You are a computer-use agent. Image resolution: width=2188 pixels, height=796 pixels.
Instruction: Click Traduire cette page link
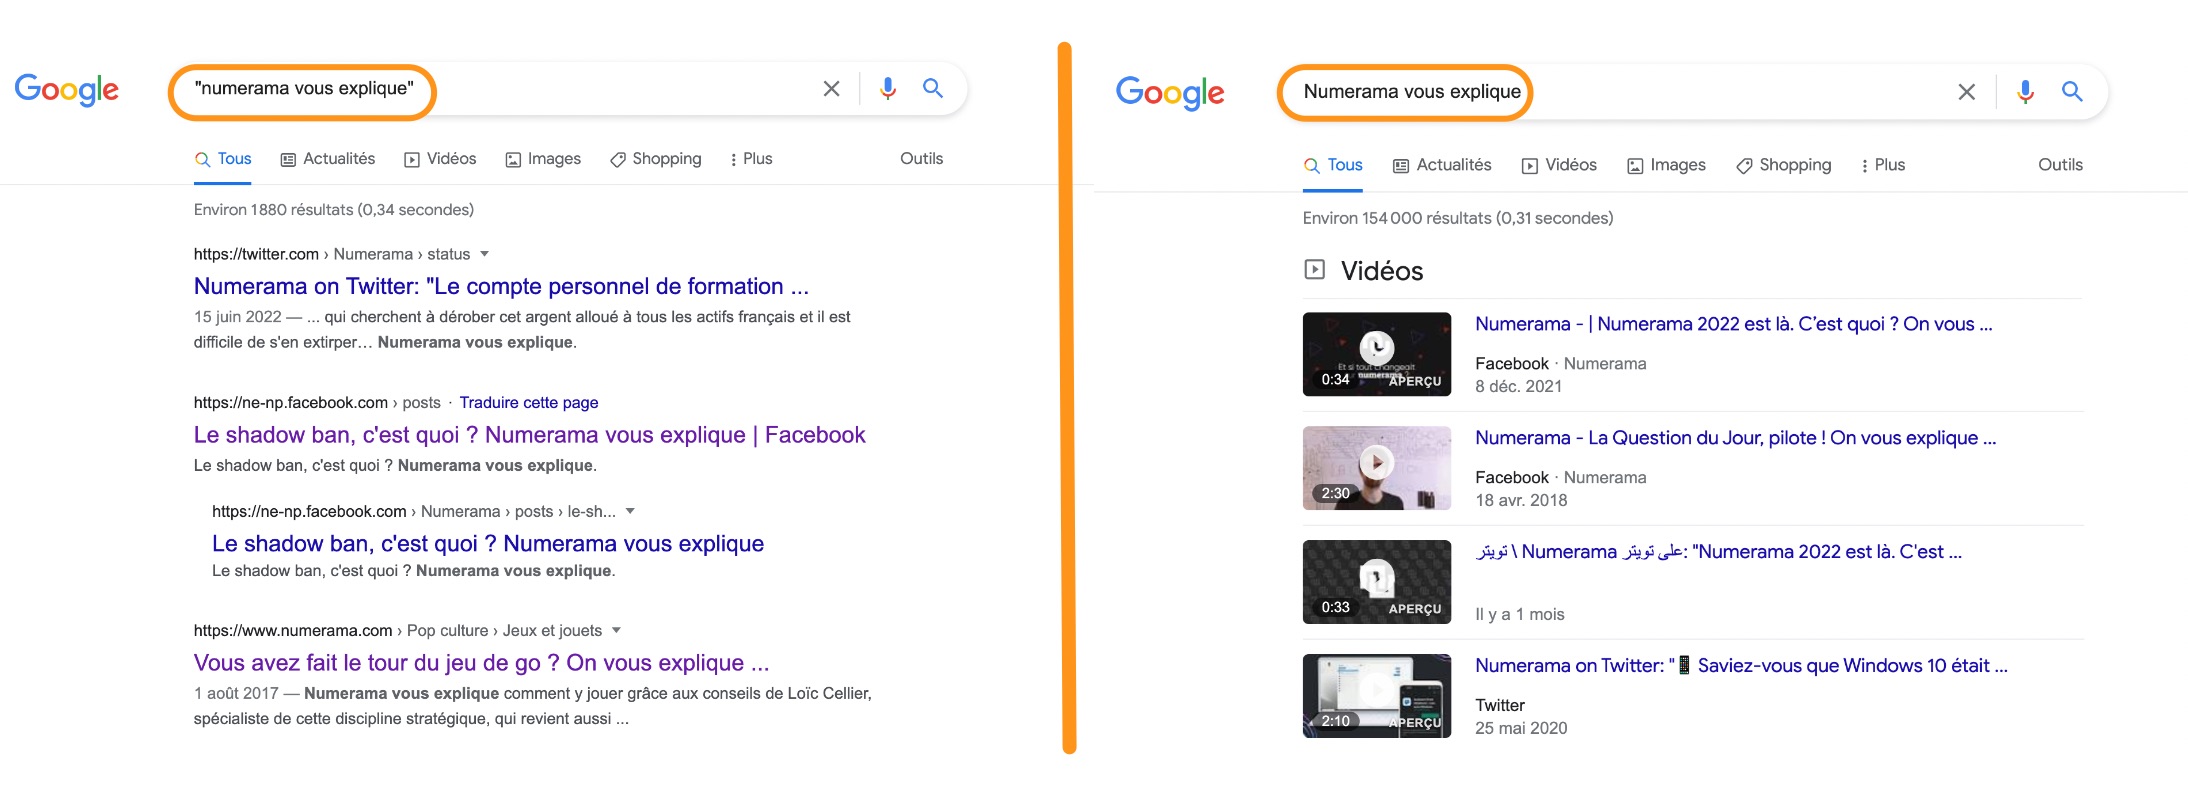[529, 403]
